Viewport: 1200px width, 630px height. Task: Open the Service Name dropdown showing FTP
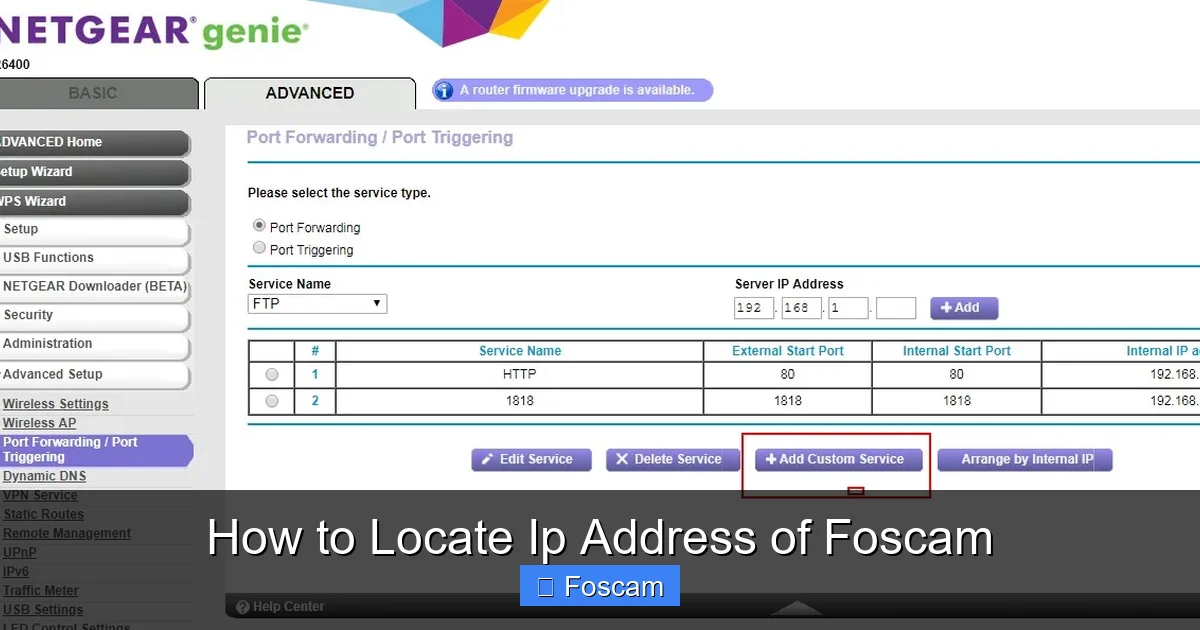click(x=317, y=303)
